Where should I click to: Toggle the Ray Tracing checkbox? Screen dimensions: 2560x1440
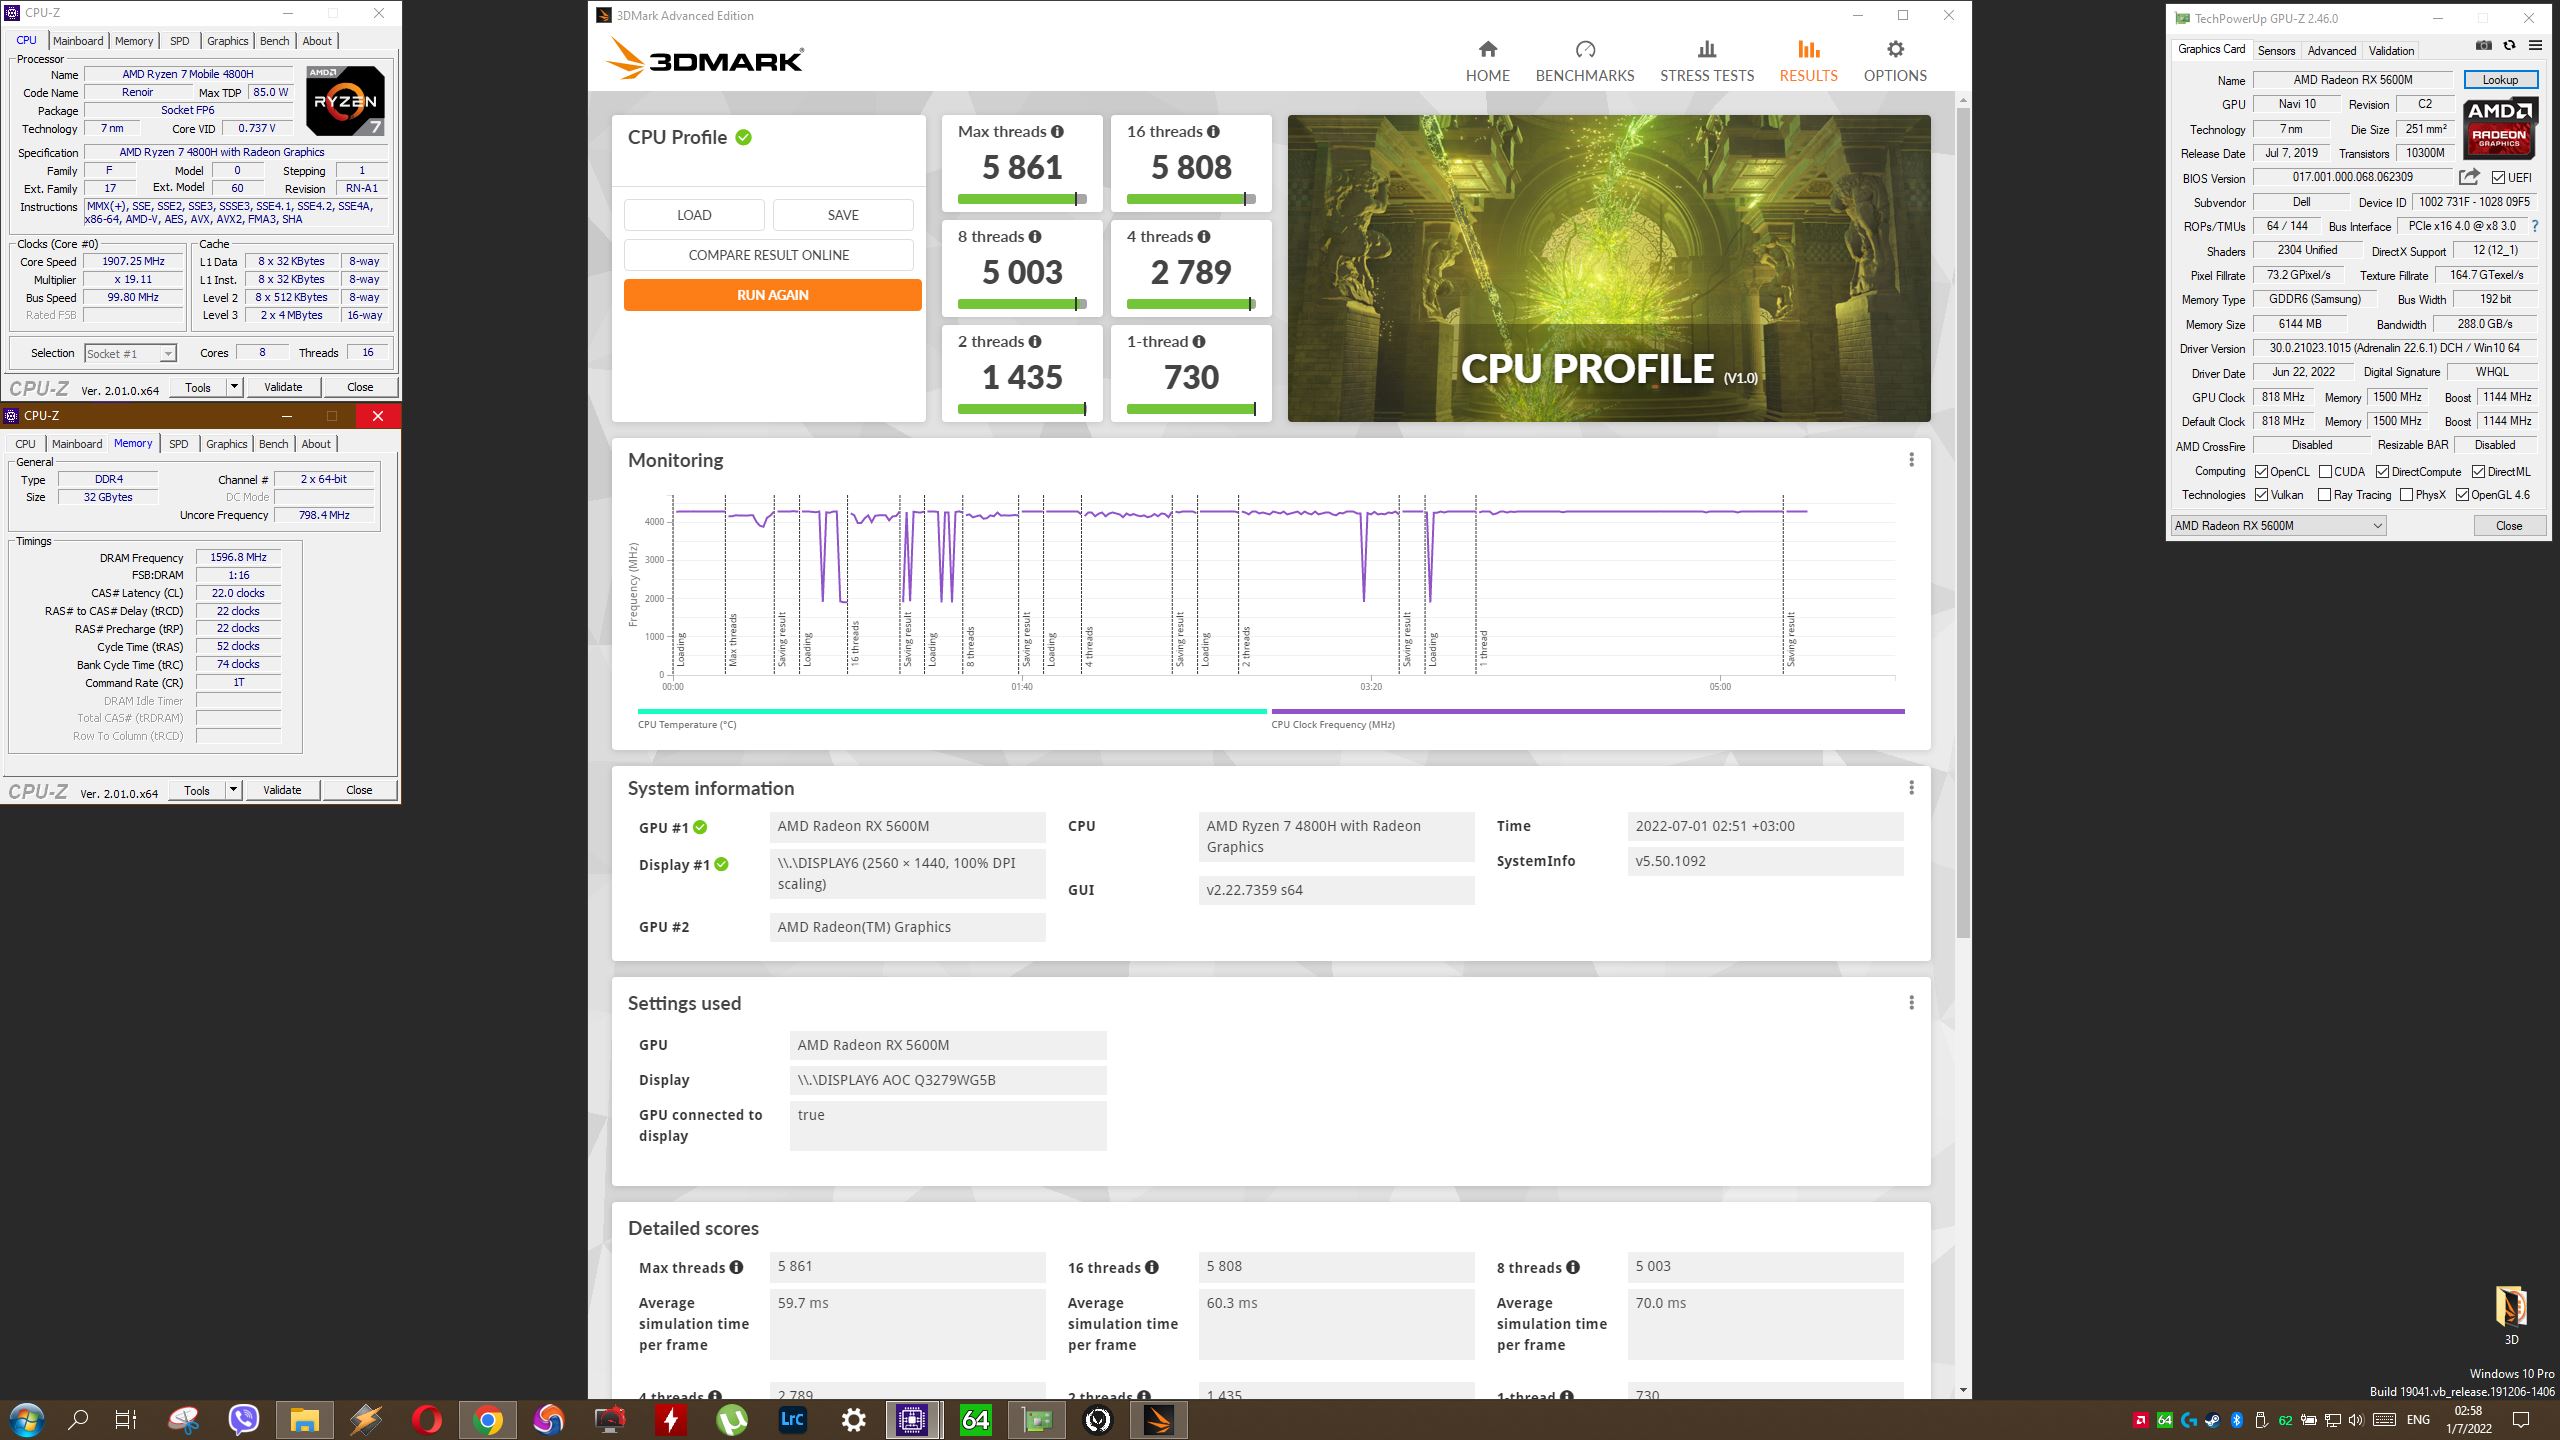point(2324,495)
